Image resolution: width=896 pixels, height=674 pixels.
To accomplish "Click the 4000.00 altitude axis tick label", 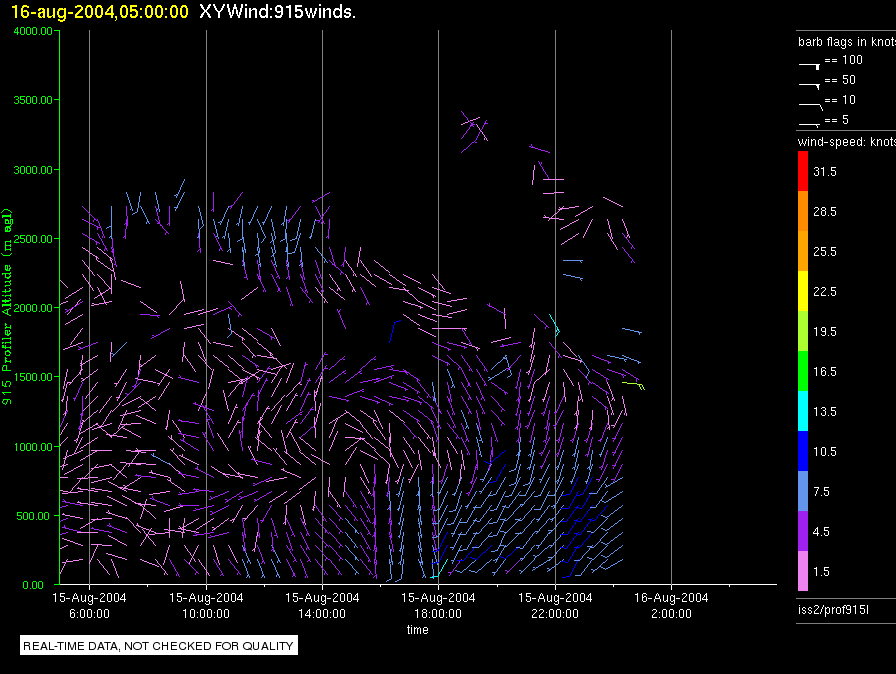I will (33, 31).
